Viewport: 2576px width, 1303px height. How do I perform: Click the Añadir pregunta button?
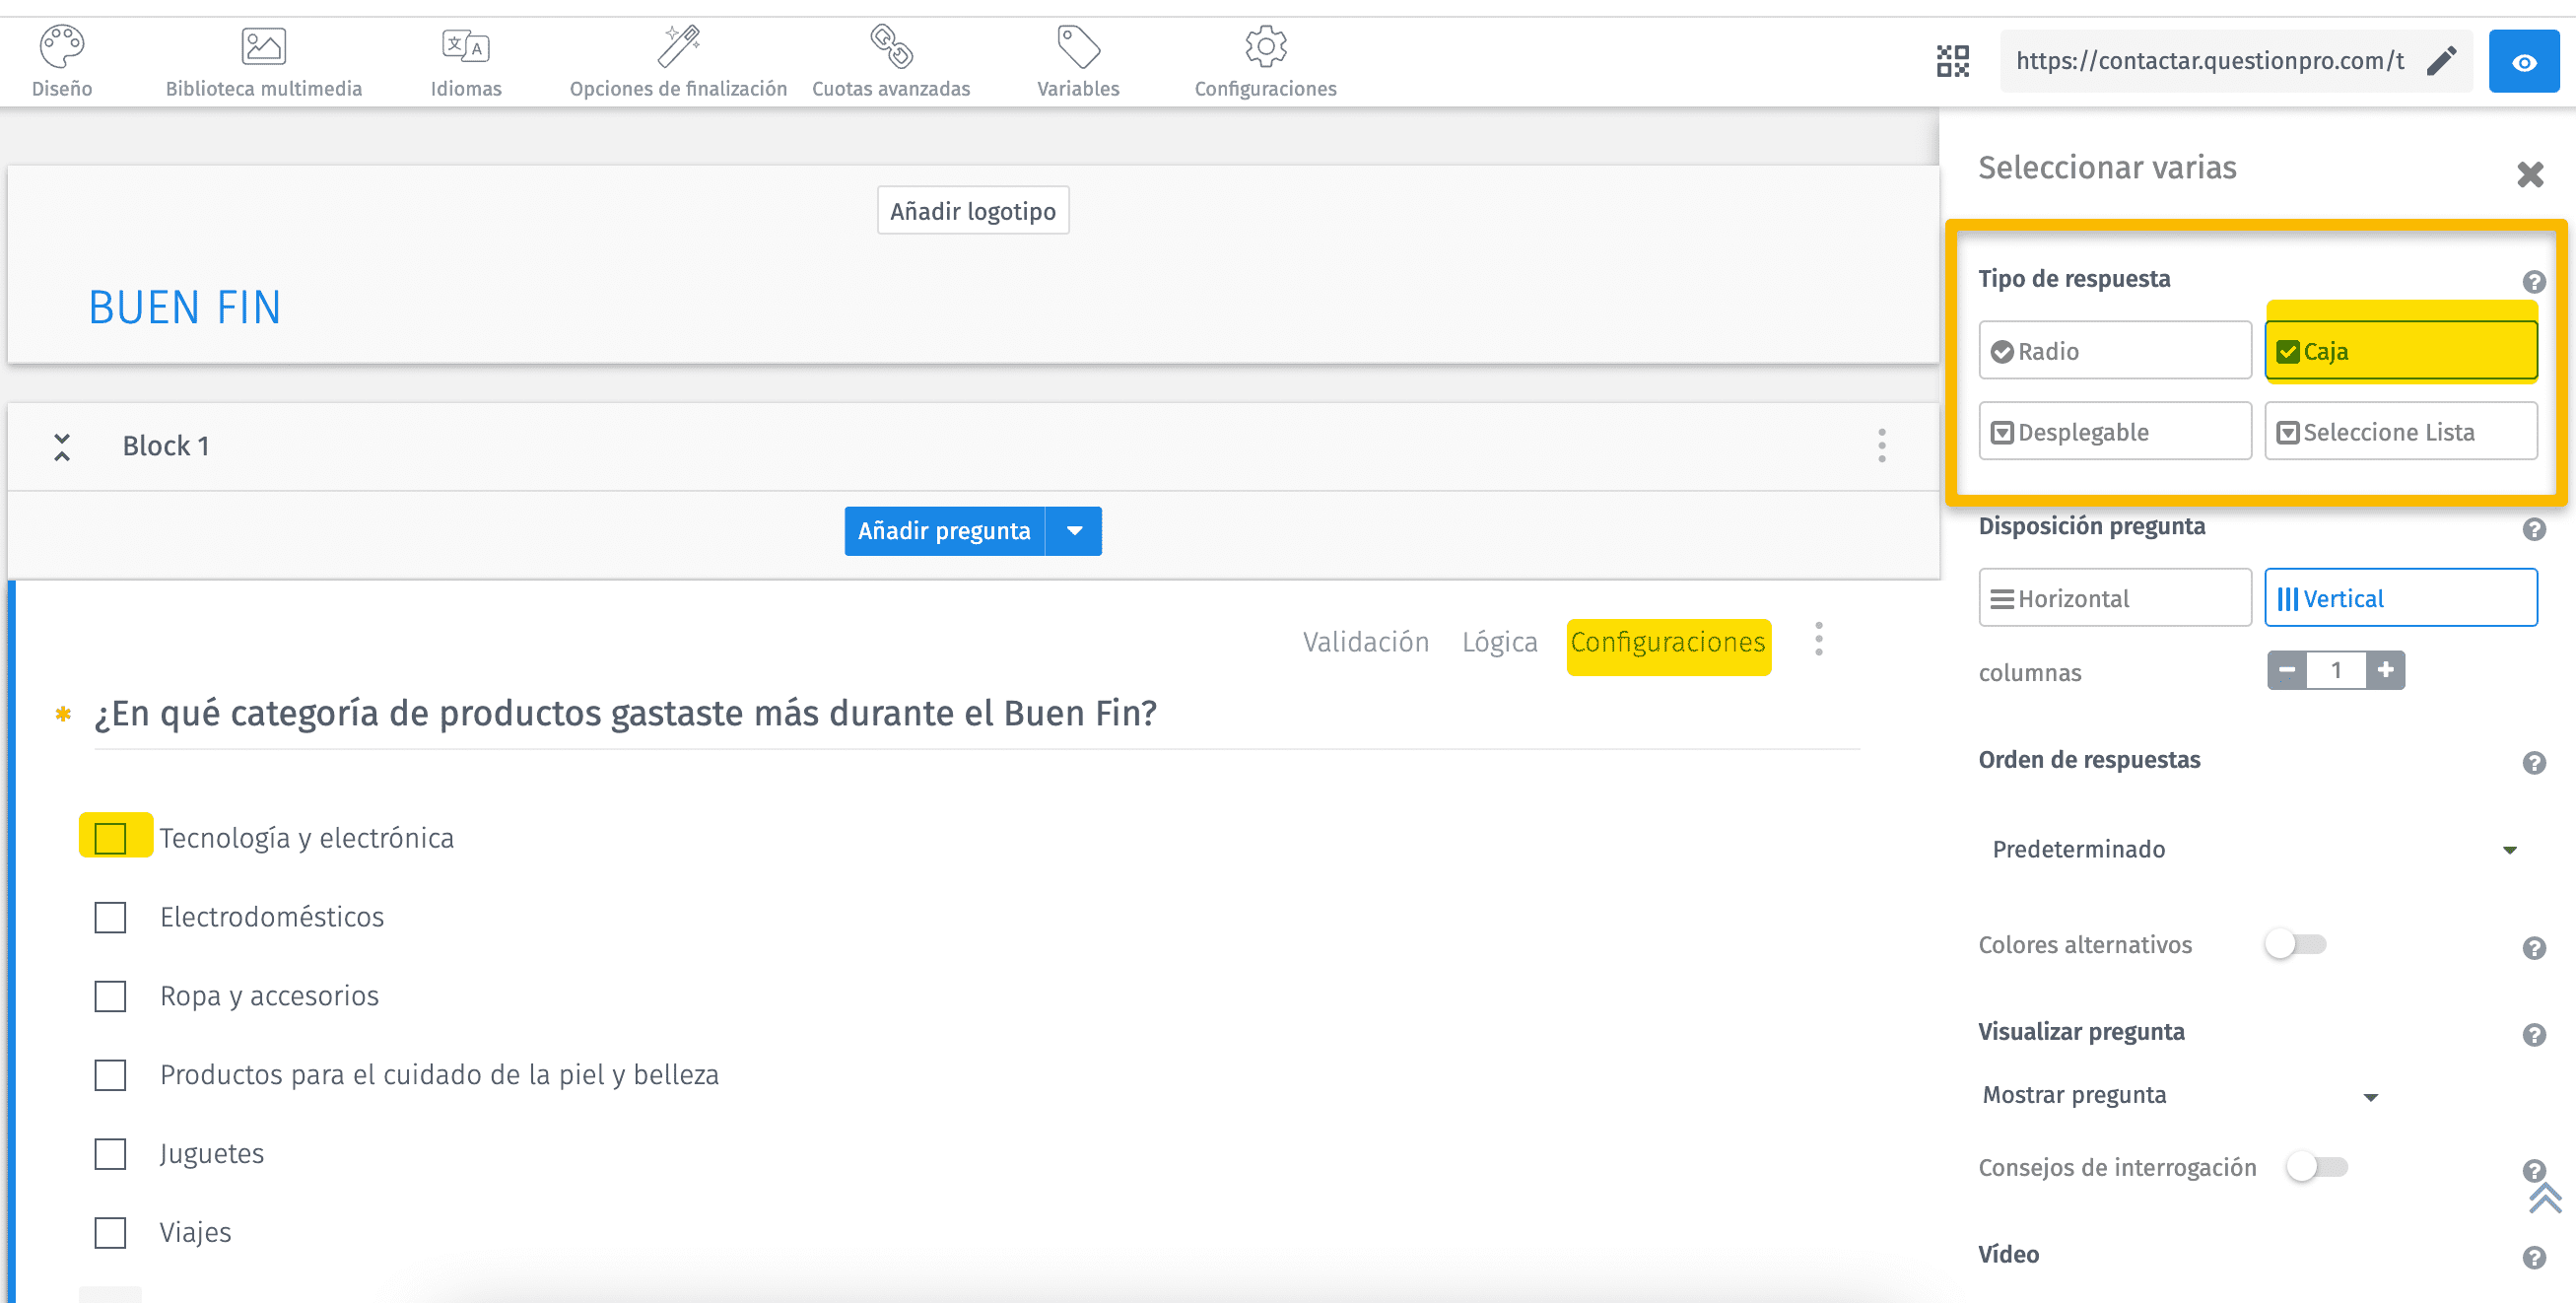click(943, 531)
